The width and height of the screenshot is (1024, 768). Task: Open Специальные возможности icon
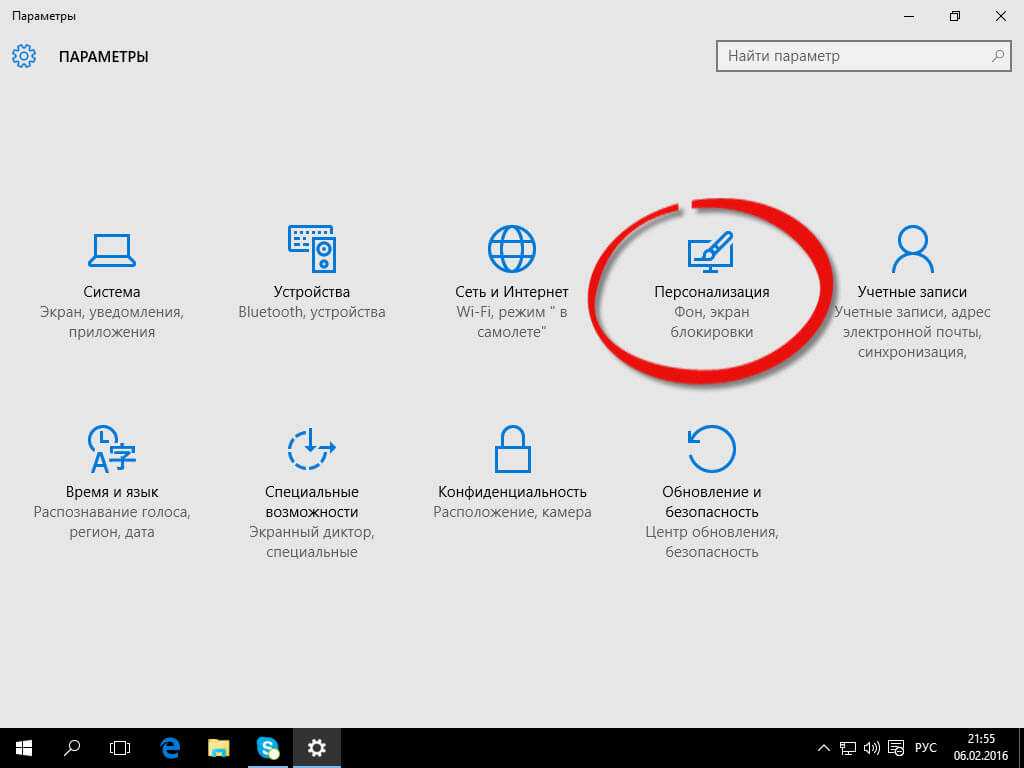click(311, 448)
